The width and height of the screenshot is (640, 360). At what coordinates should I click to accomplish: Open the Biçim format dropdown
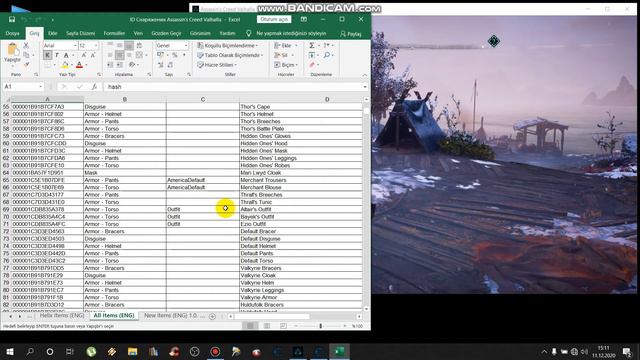click(x=286, y=65)
